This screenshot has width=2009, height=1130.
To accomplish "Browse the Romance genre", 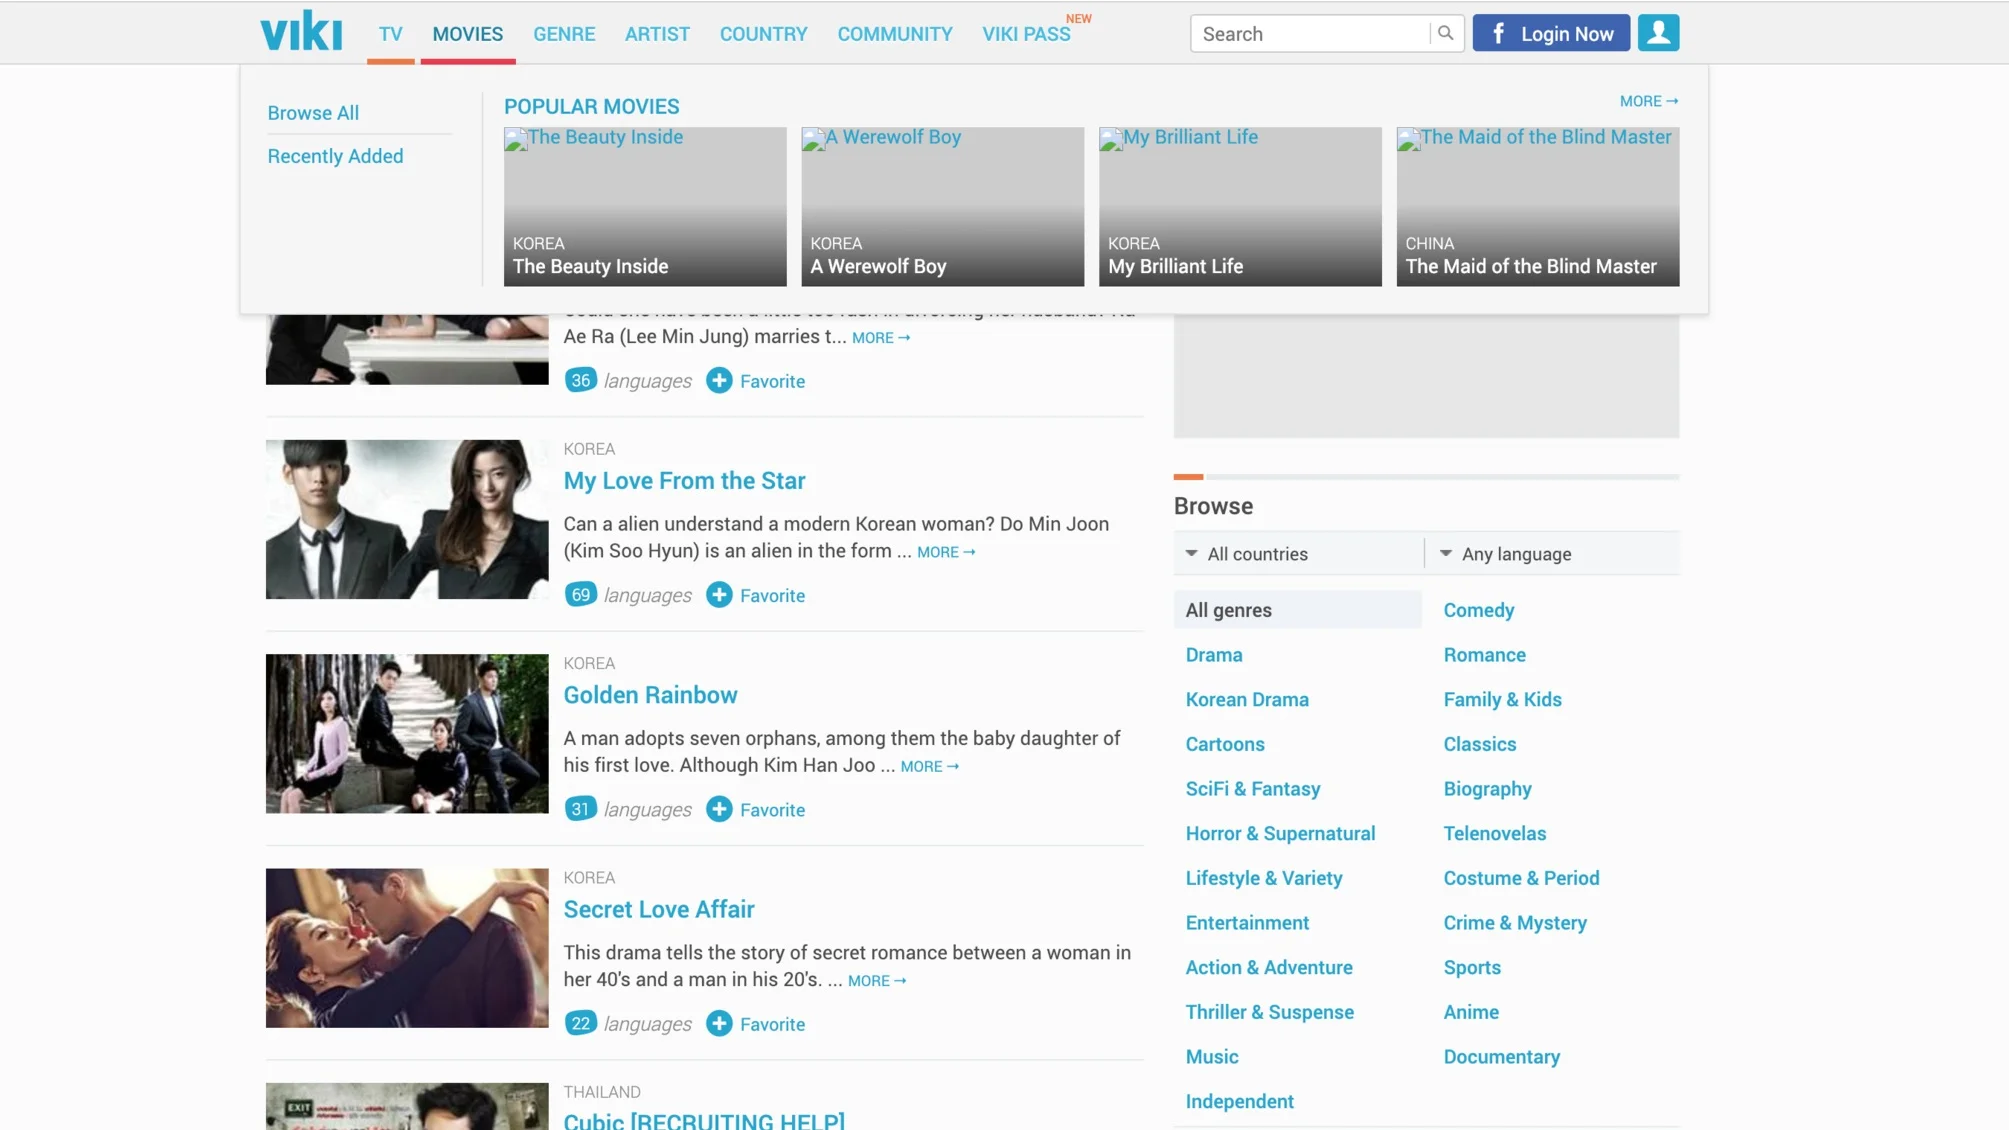I will tap(1484, 655).
